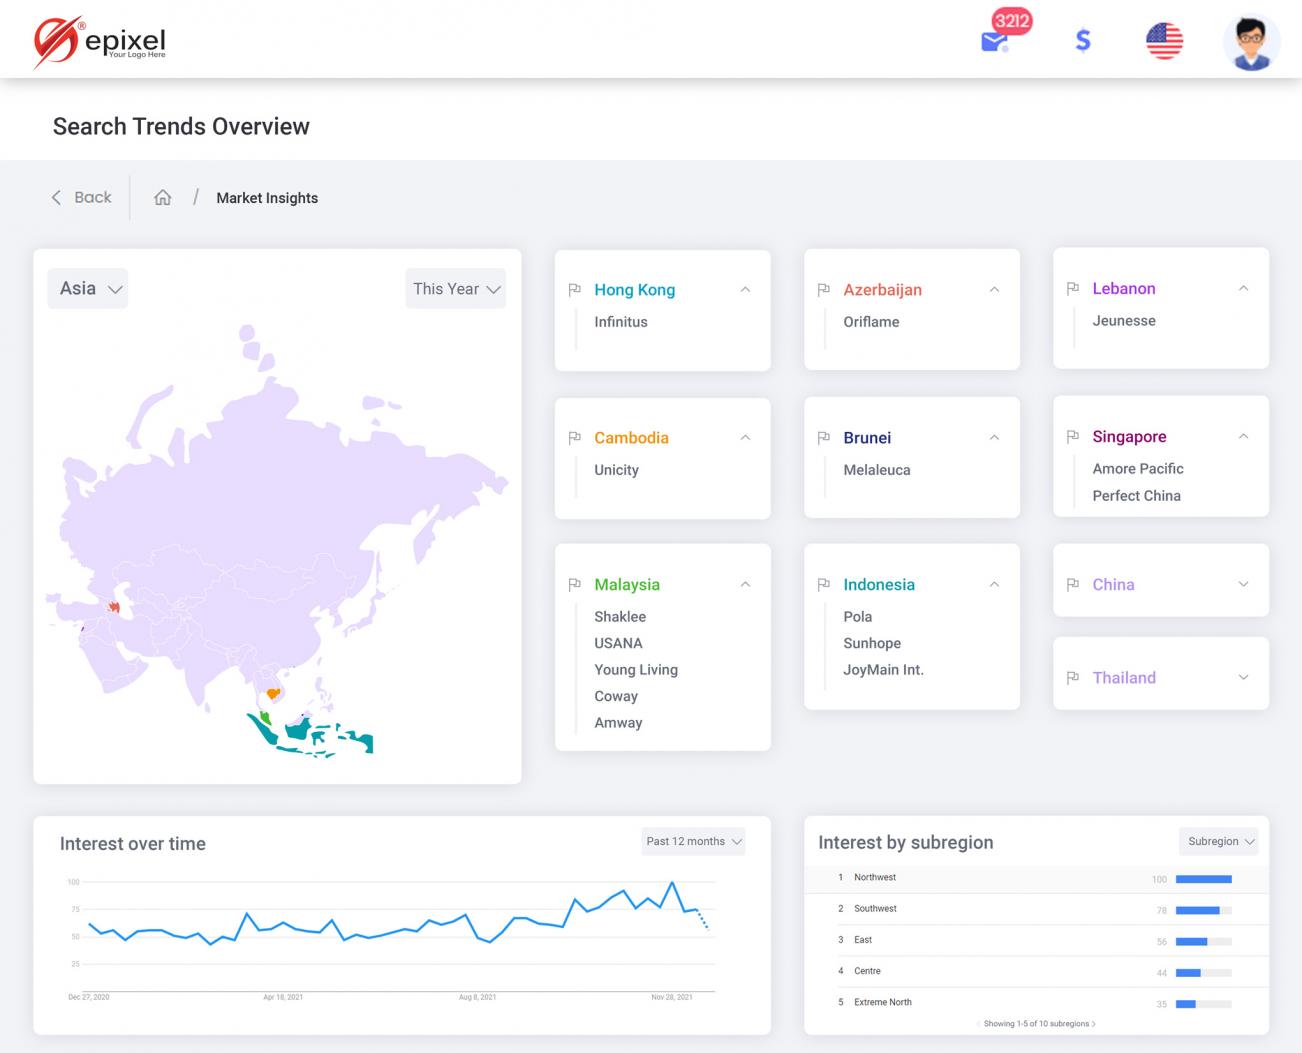Collapse the Brunei card
Screen dimensions: 1302x1053
click(994, 438)
